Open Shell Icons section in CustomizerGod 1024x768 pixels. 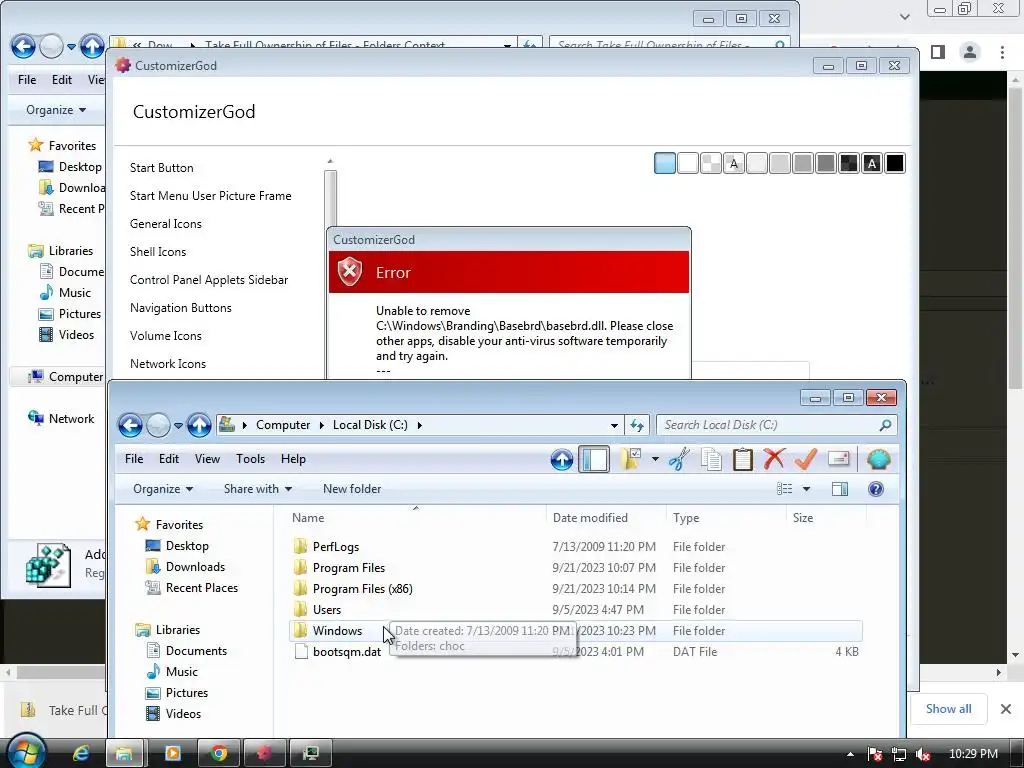point(158,251)
